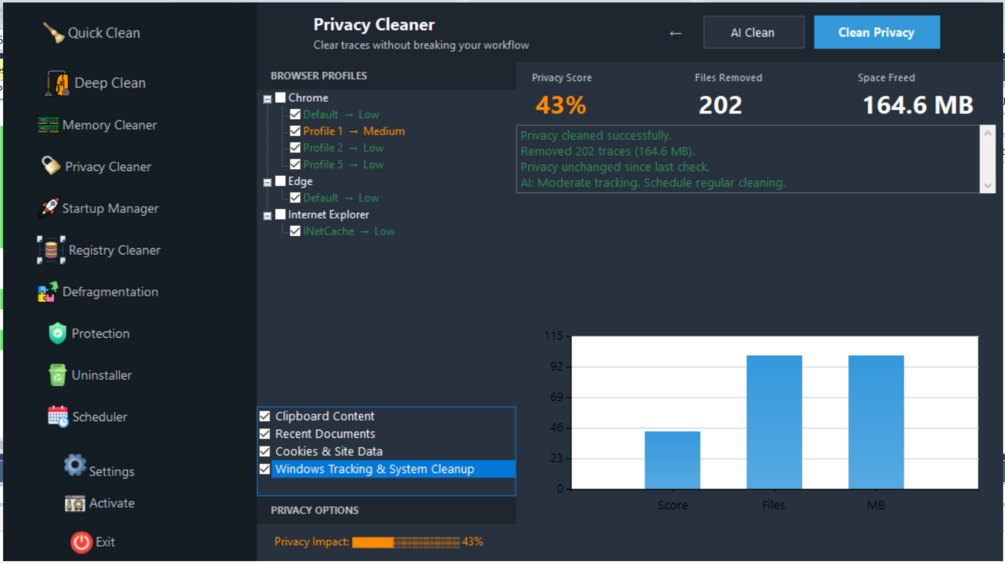Click the AI Clean button
Viewport: 1005px width, 563px height.
coord(753,32)
